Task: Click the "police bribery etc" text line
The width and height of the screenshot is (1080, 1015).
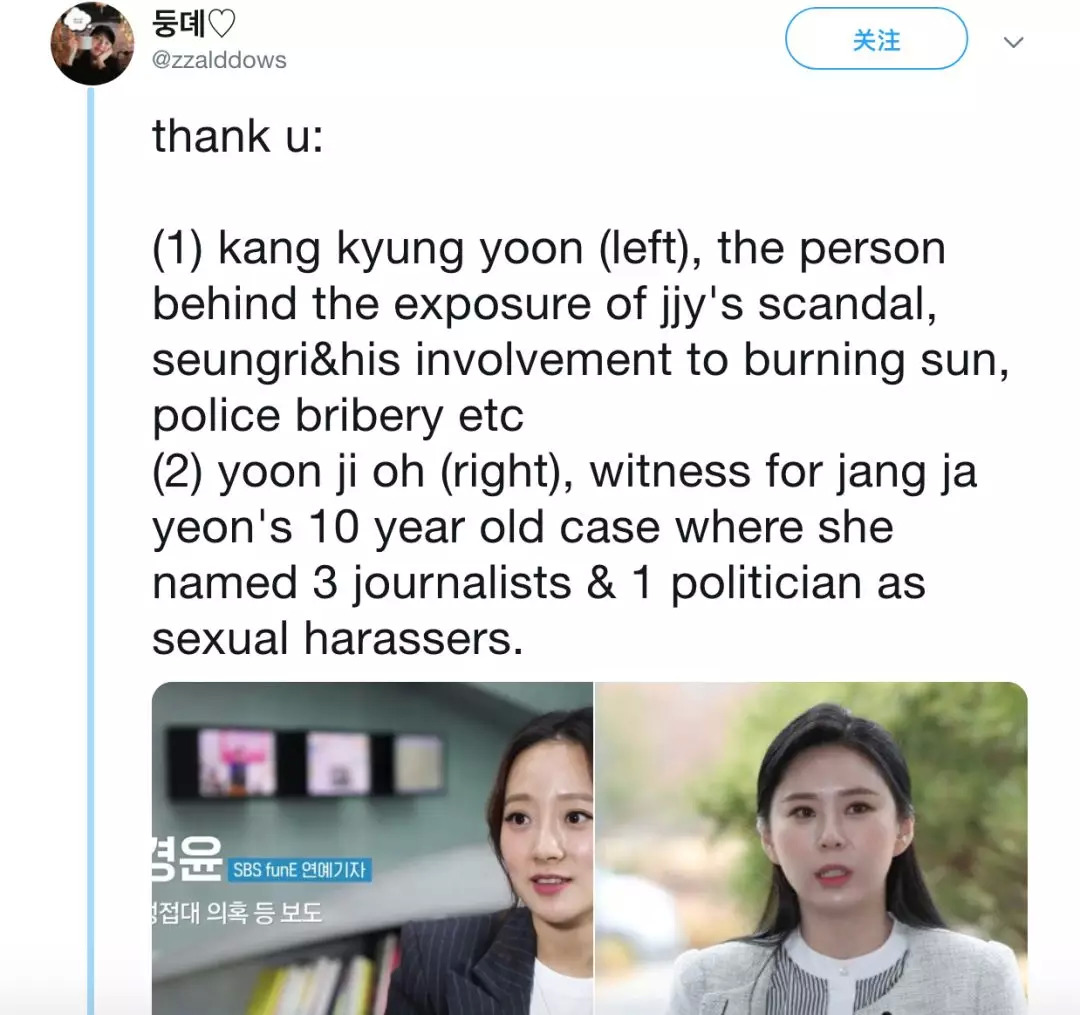Action: point(338,417)
